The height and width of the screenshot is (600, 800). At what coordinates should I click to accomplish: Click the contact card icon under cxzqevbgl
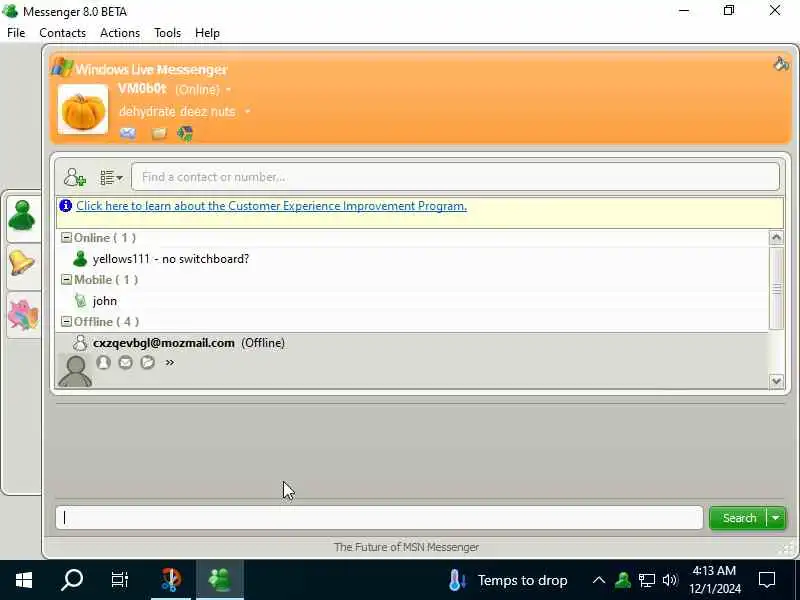104,362
